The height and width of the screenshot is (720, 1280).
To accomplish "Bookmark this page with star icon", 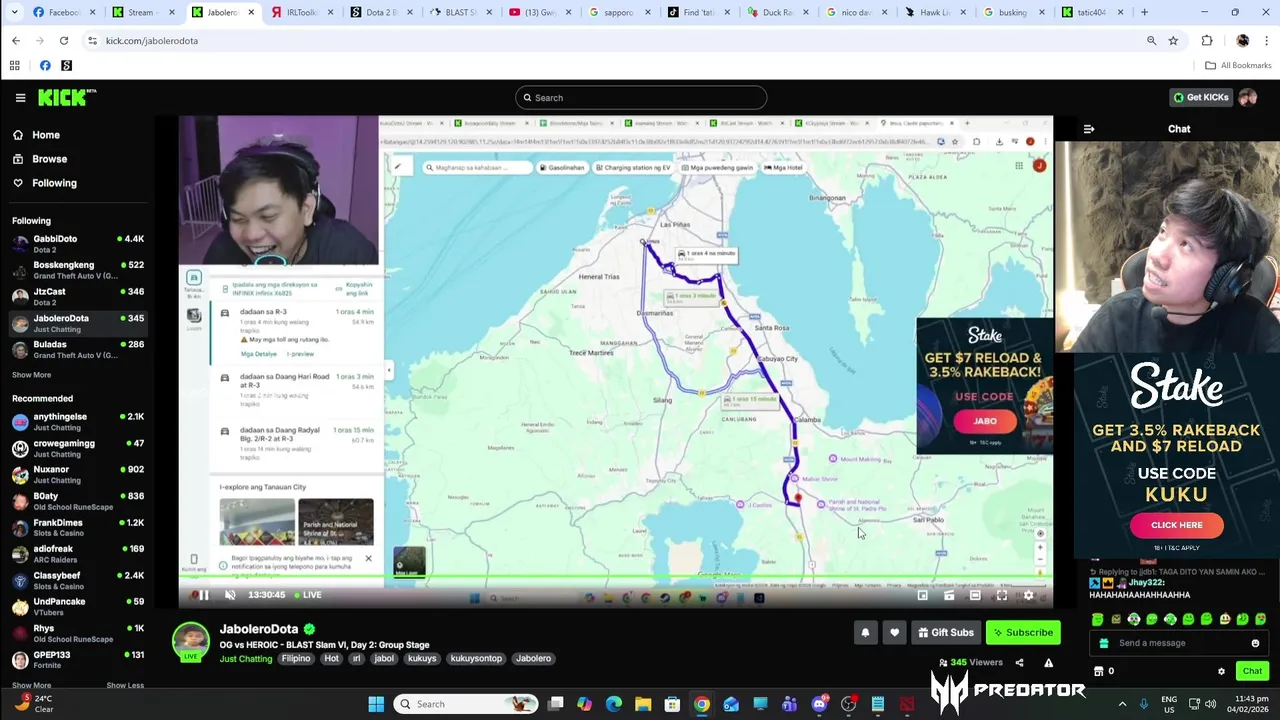I will point(1173,41).
